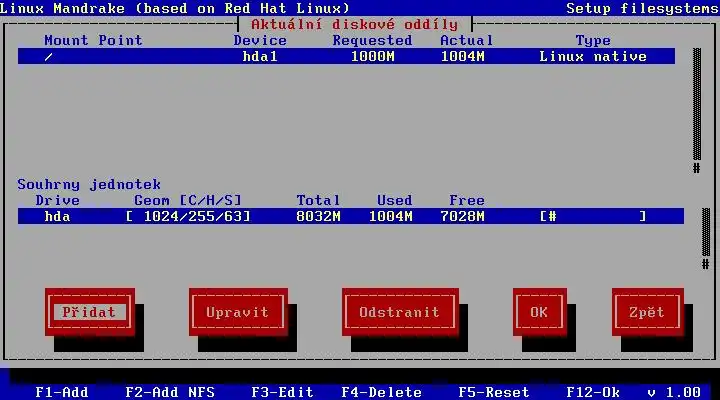This screenshot has height=400, width=720.
Task: Click the F12-Ok shortcut hint
Action: click(593, 392)
